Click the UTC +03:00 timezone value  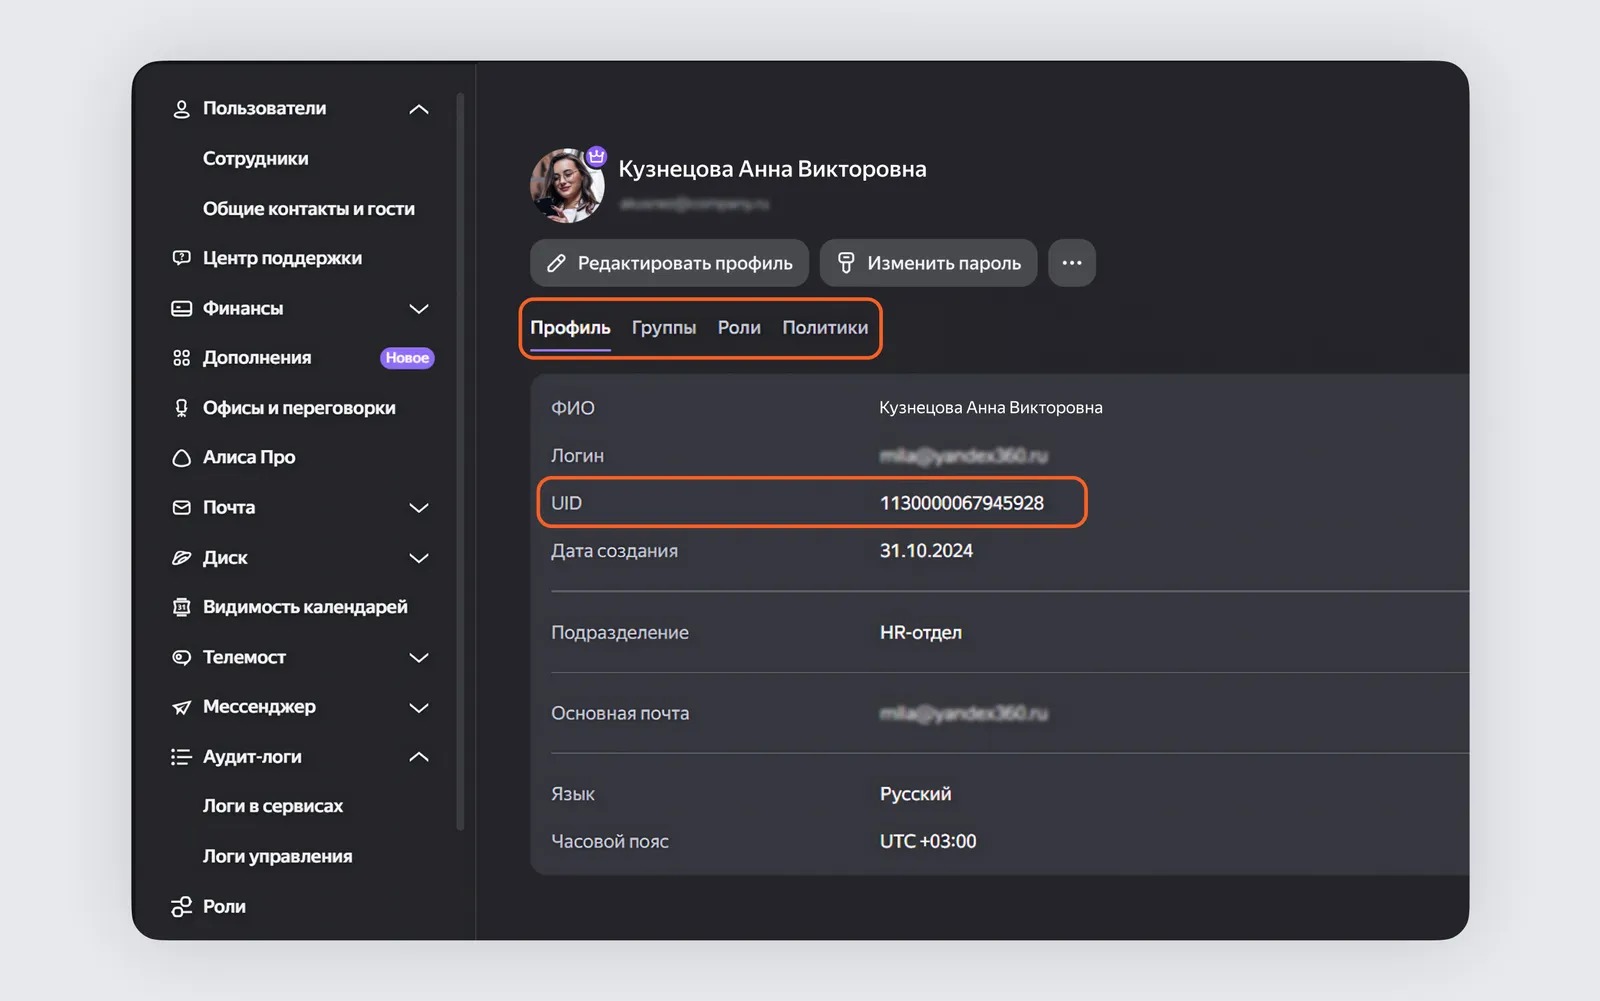click(x=928, y=842)
